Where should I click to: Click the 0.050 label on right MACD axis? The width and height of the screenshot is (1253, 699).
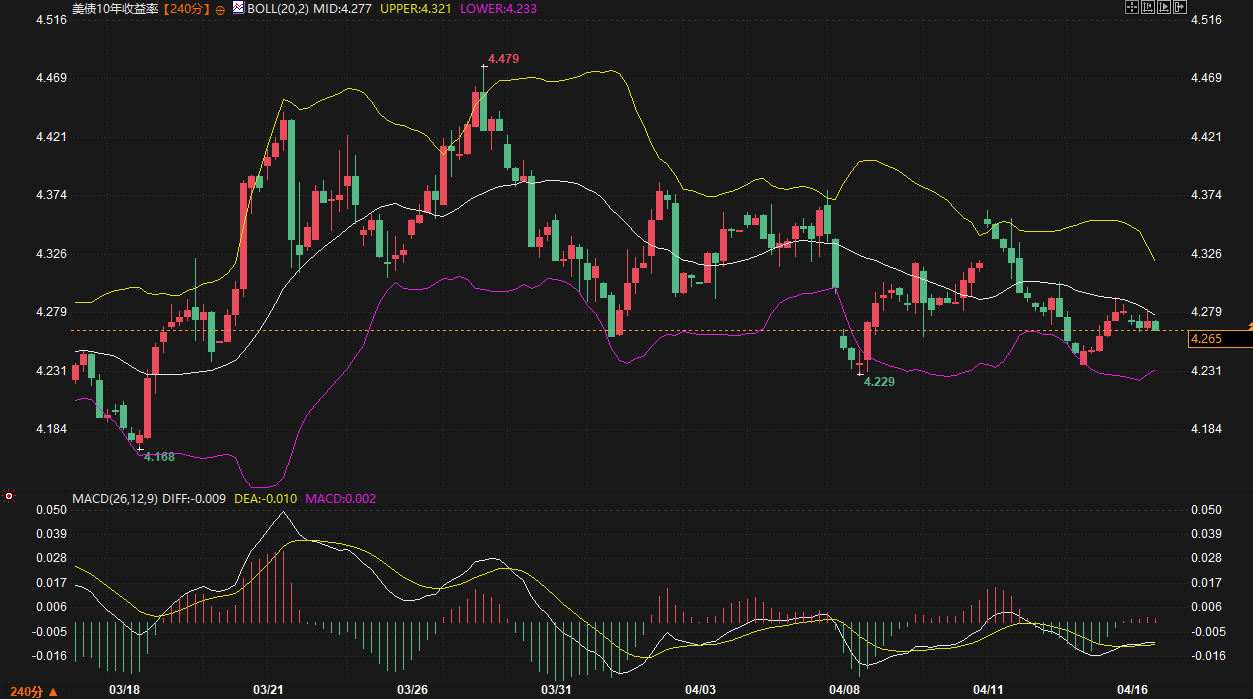tap(1205, 510)
